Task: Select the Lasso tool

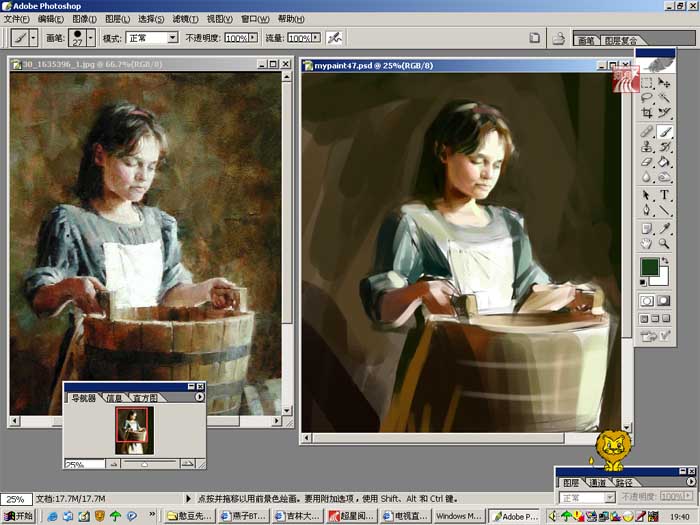Action: tap(647, 98)
